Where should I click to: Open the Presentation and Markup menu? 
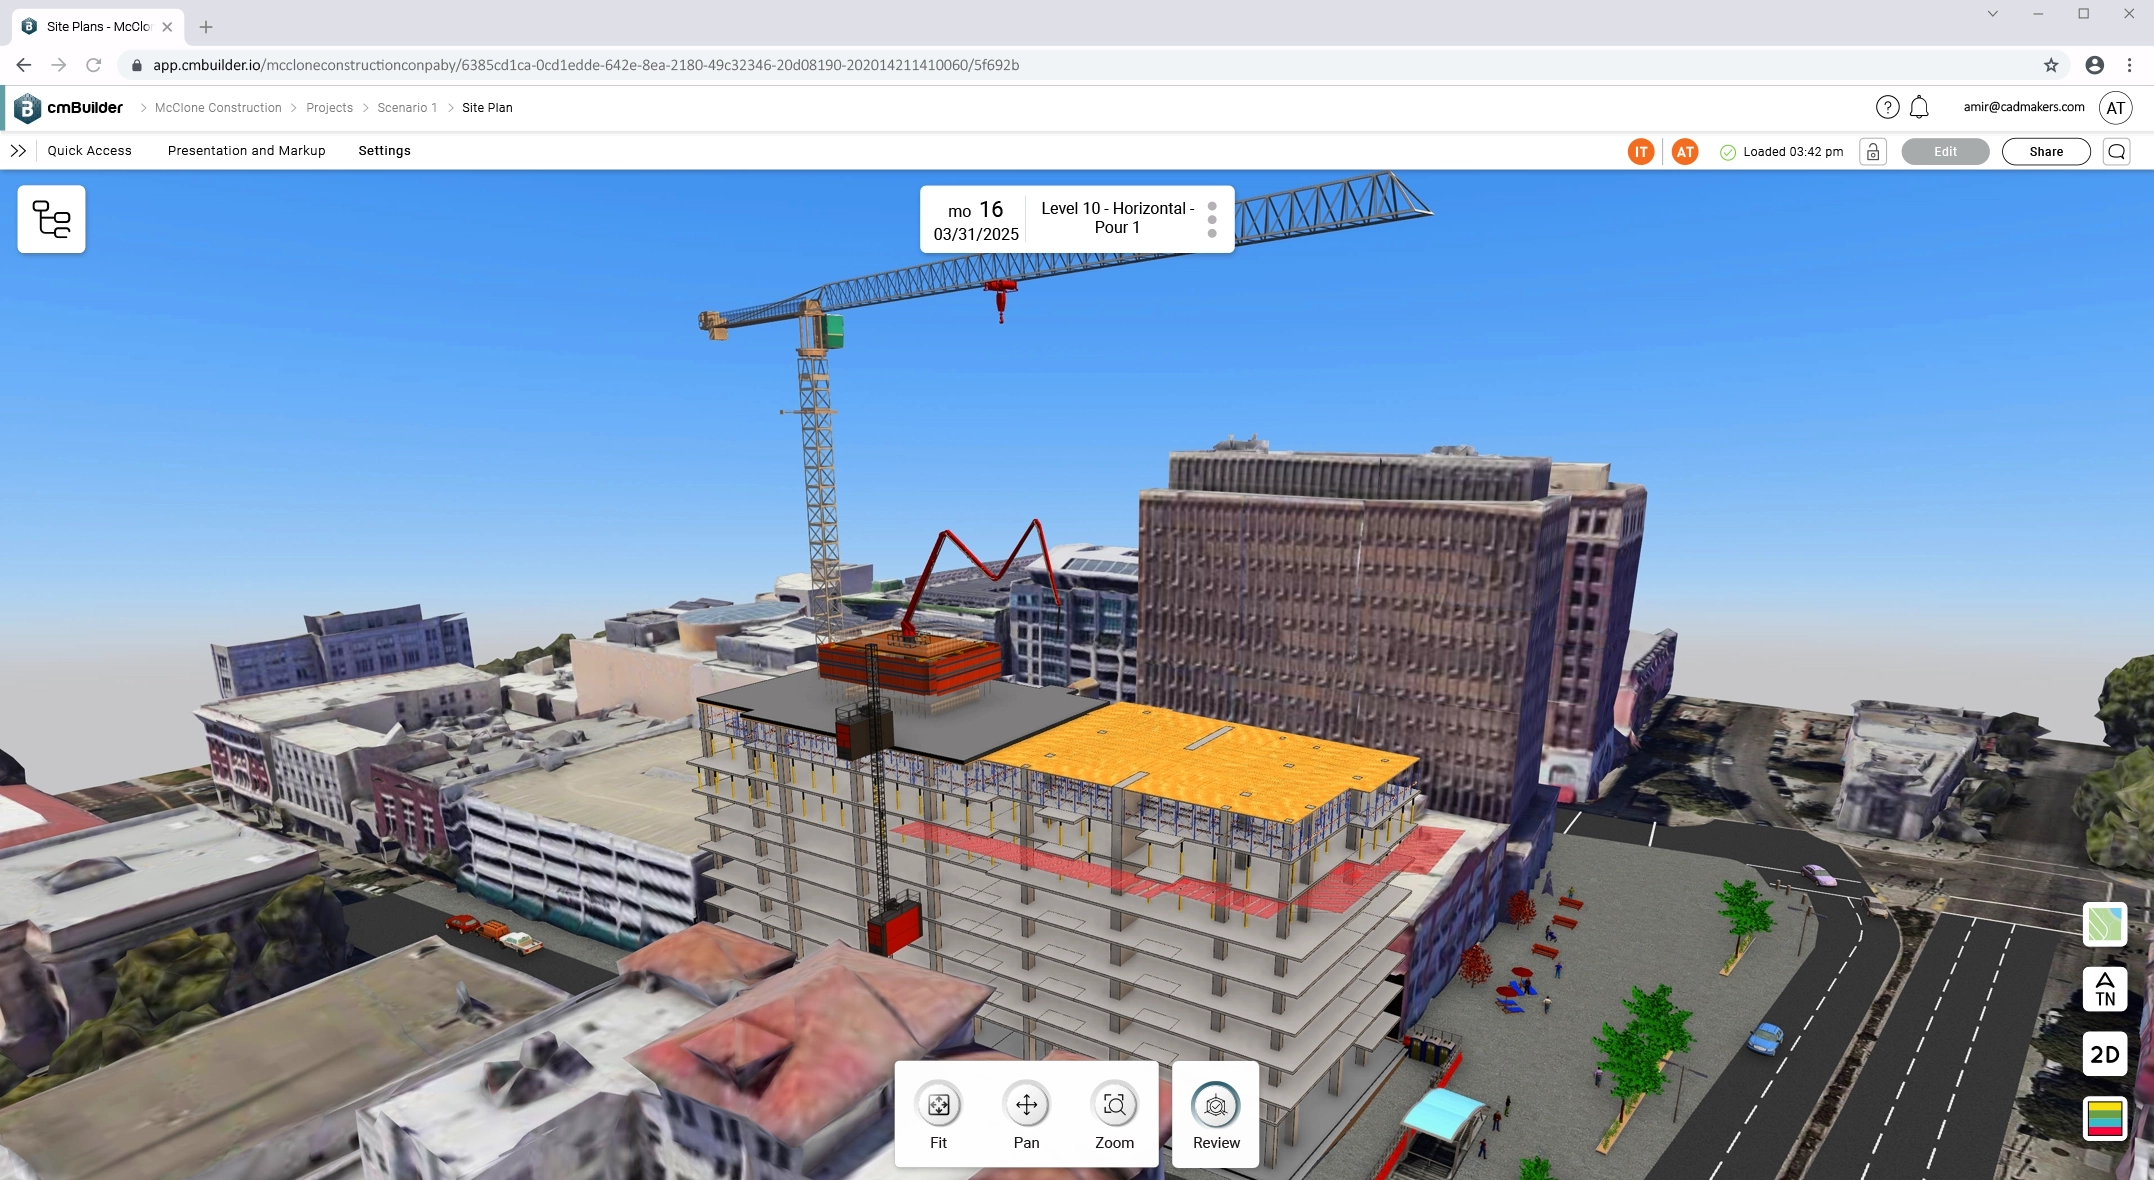[x=246, y=151]
